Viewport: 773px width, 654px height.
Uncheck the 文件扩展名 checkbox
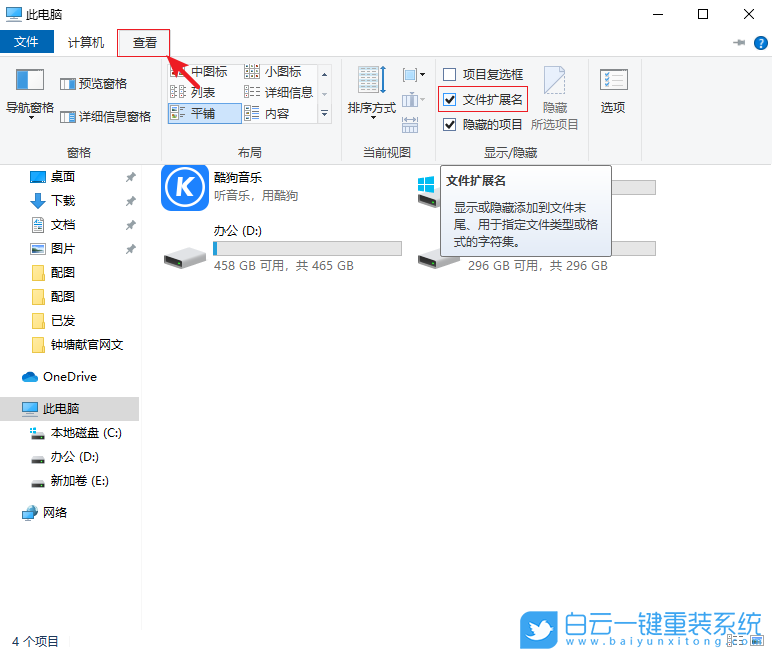tap(449, 100)
